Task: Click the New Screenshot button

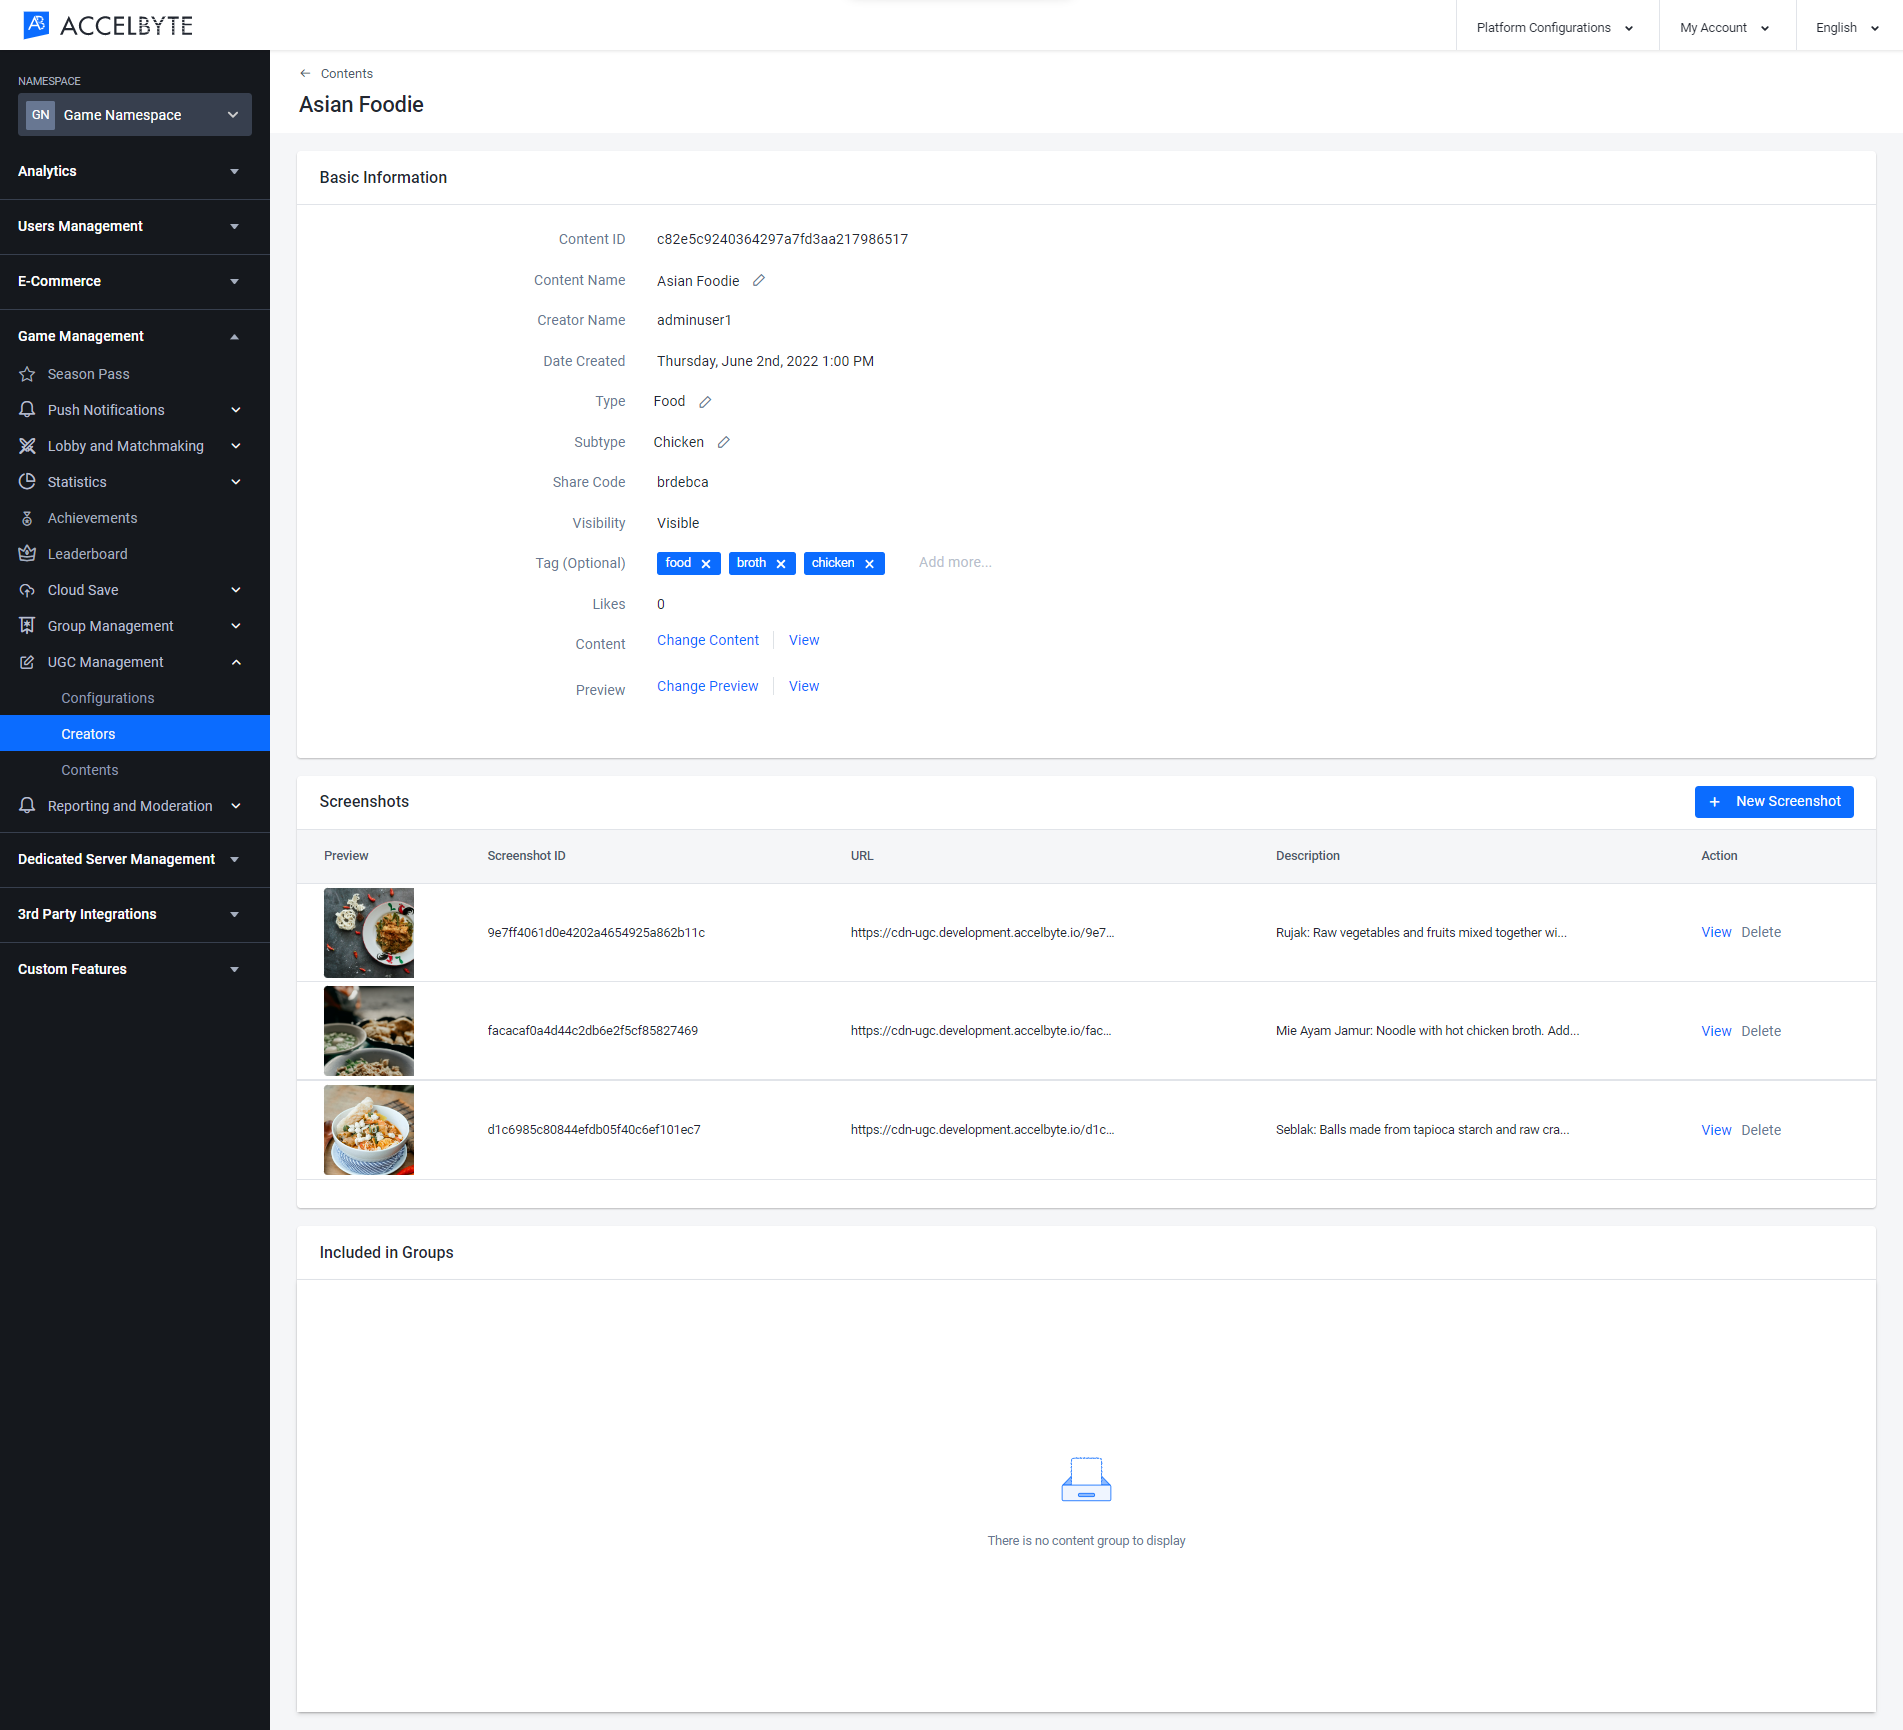Action: tap(1774, 802)
